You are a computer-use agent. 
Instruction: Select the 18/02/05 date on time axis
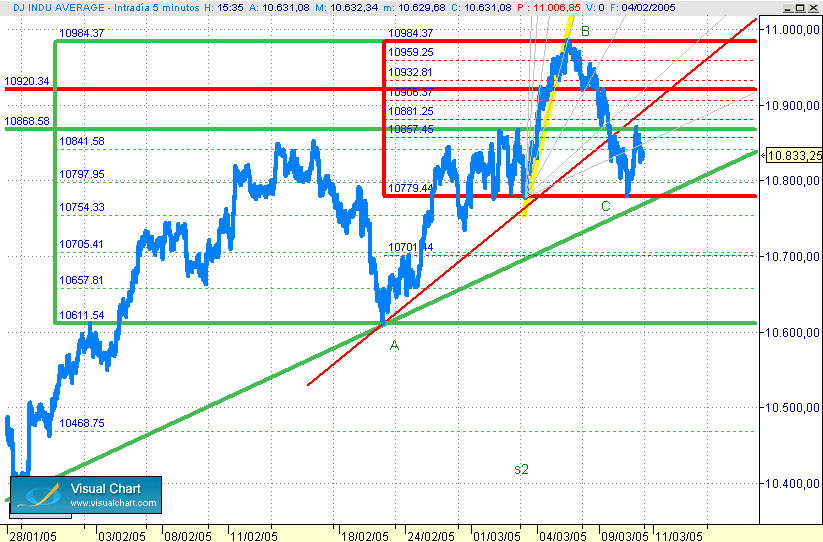(365, 536)
